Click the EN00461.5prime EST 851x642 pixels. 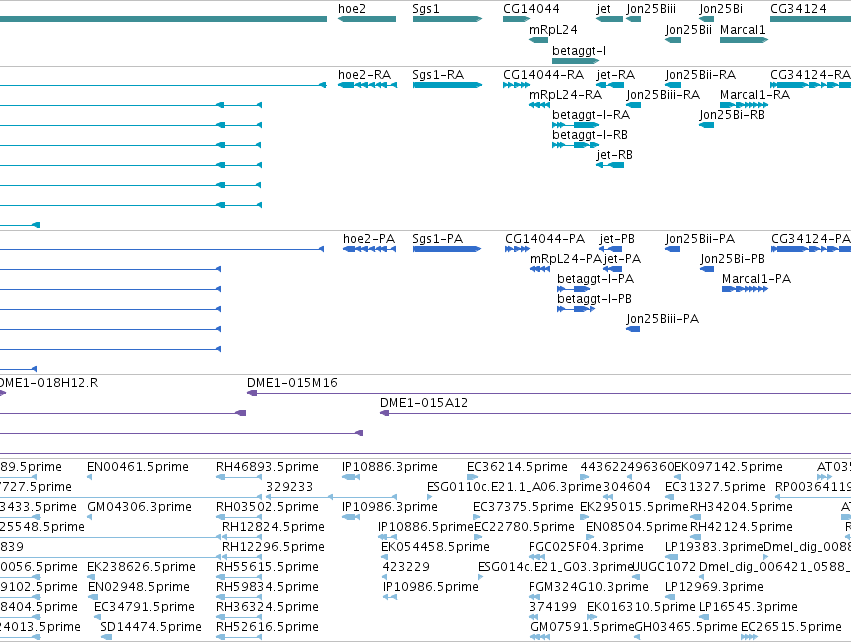(x=90, y=477)
